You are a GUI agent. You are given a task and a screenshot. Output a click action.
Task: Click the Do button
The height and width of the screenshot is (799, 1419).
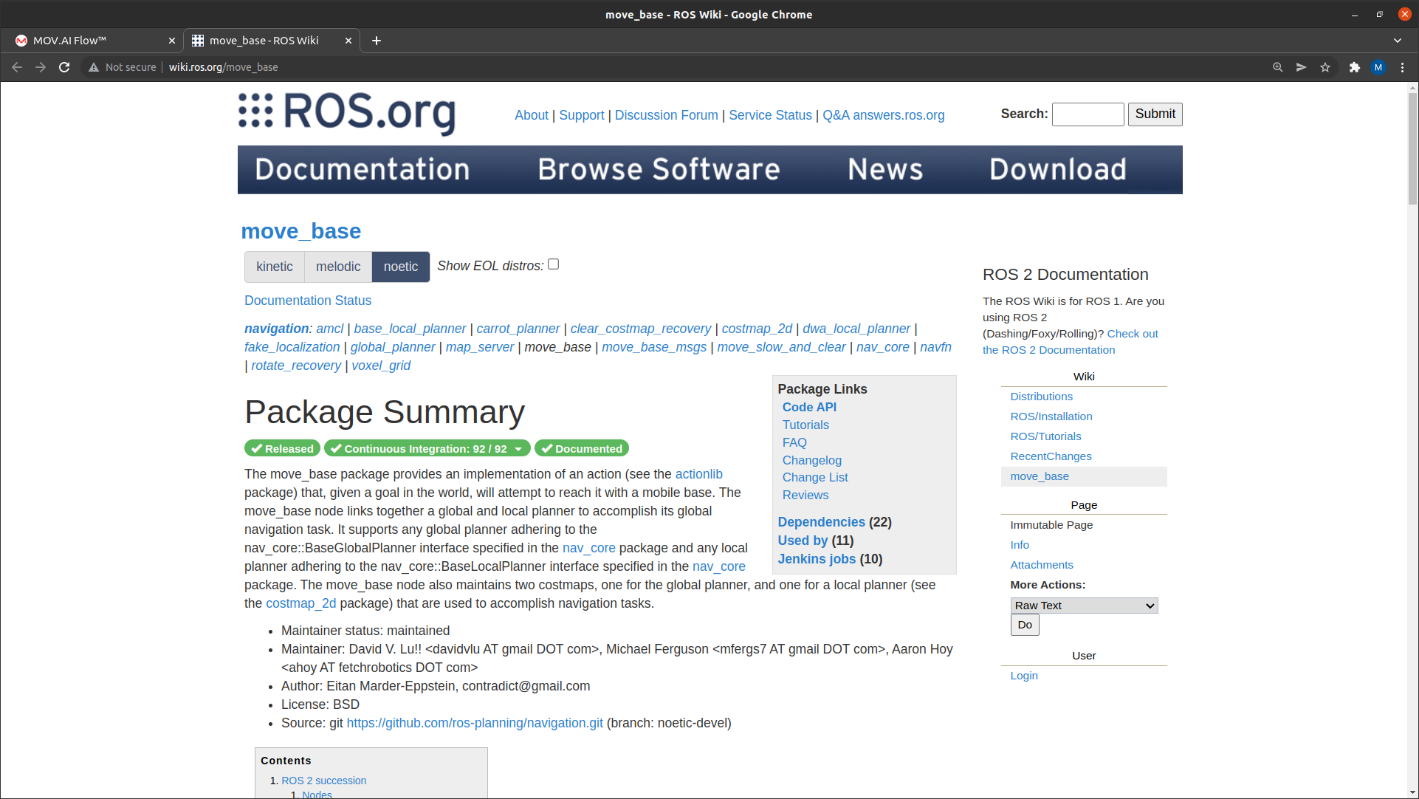pos(1025,625)
